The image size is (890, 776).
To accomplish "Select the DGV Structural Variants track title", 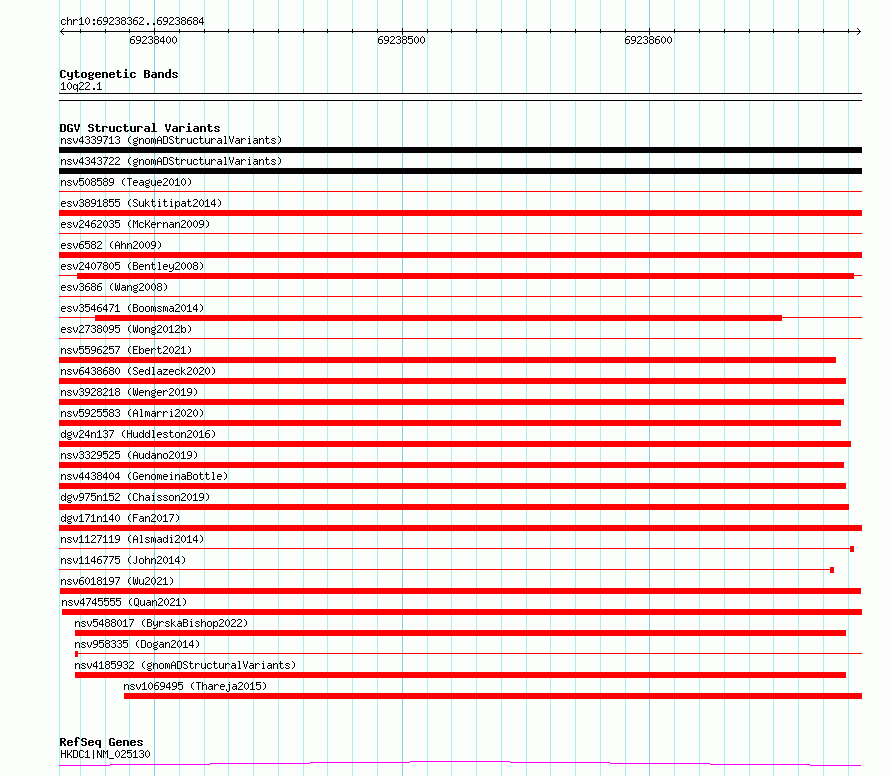I will pyautogui.click(x=140, y=128).
